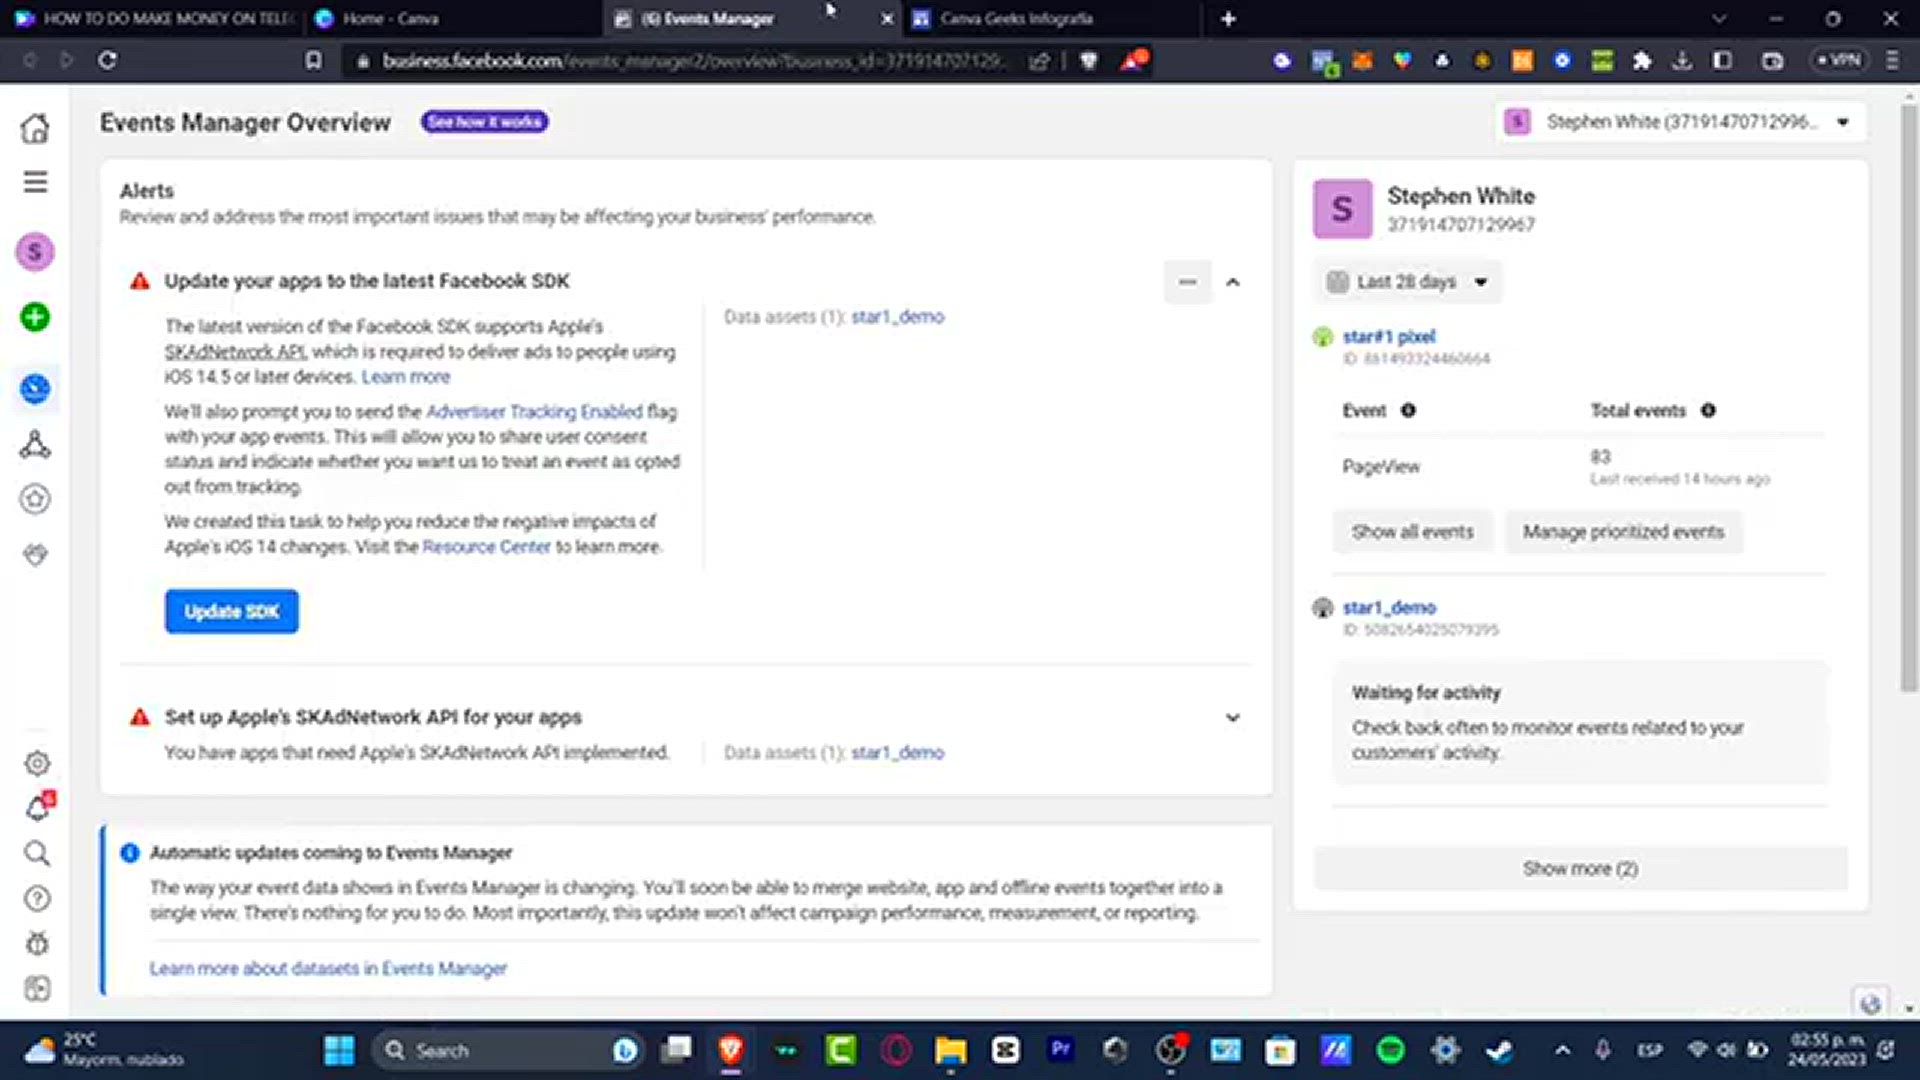The image size is (1920, 1080).
Task: Click the bottom panel icon in sidebar
Action: (37, 988)
